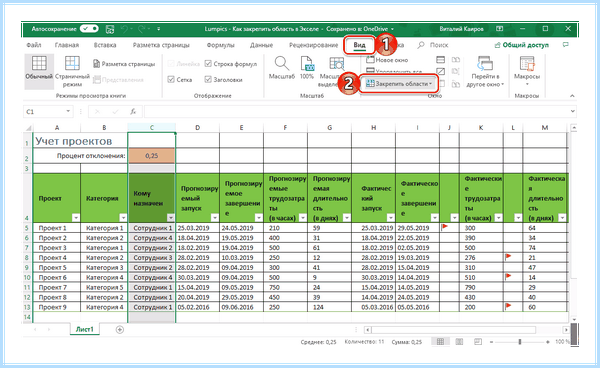
Task: Click cell Проект 6
Action: (57, 277)
